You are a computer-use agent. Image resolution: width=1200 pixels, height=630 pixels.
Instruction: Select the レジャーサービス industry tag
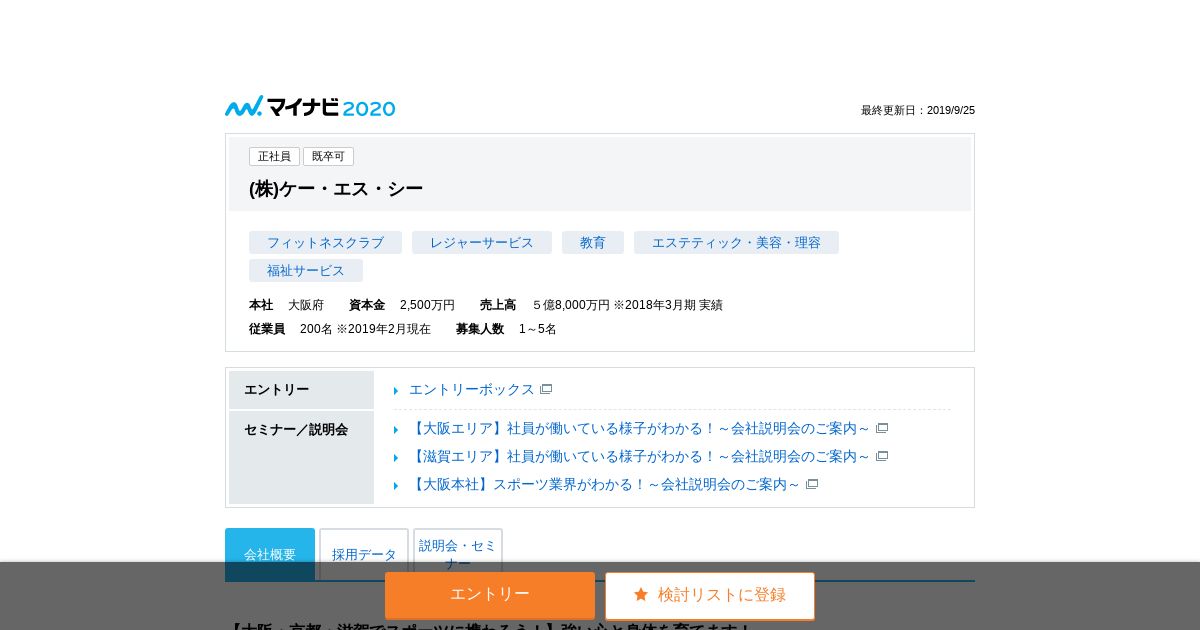tap(482, 243)
